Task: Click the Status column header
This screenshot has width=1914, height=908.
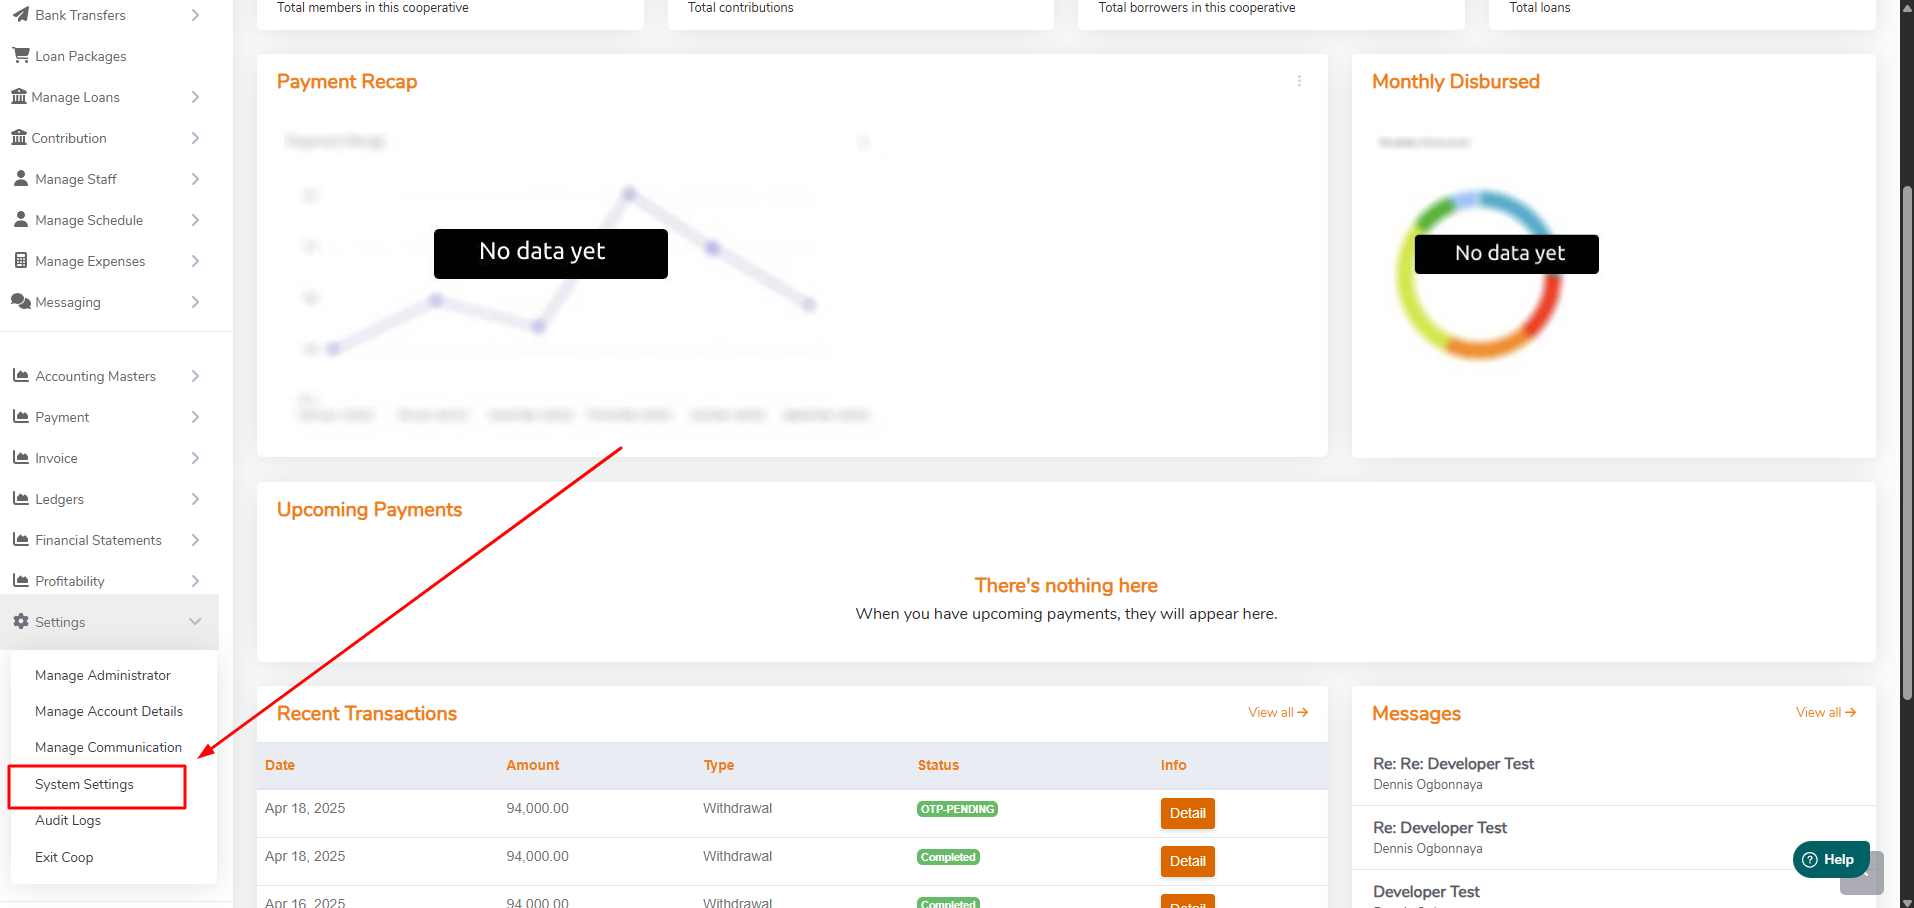Action: coord(938,765)
